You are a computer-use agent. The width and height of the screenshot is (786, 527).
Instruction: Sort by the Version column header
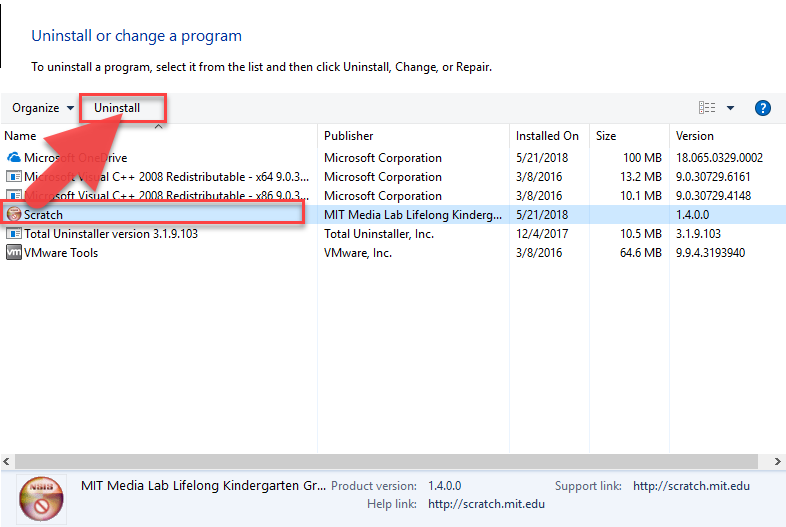click(x=727, y=136)
